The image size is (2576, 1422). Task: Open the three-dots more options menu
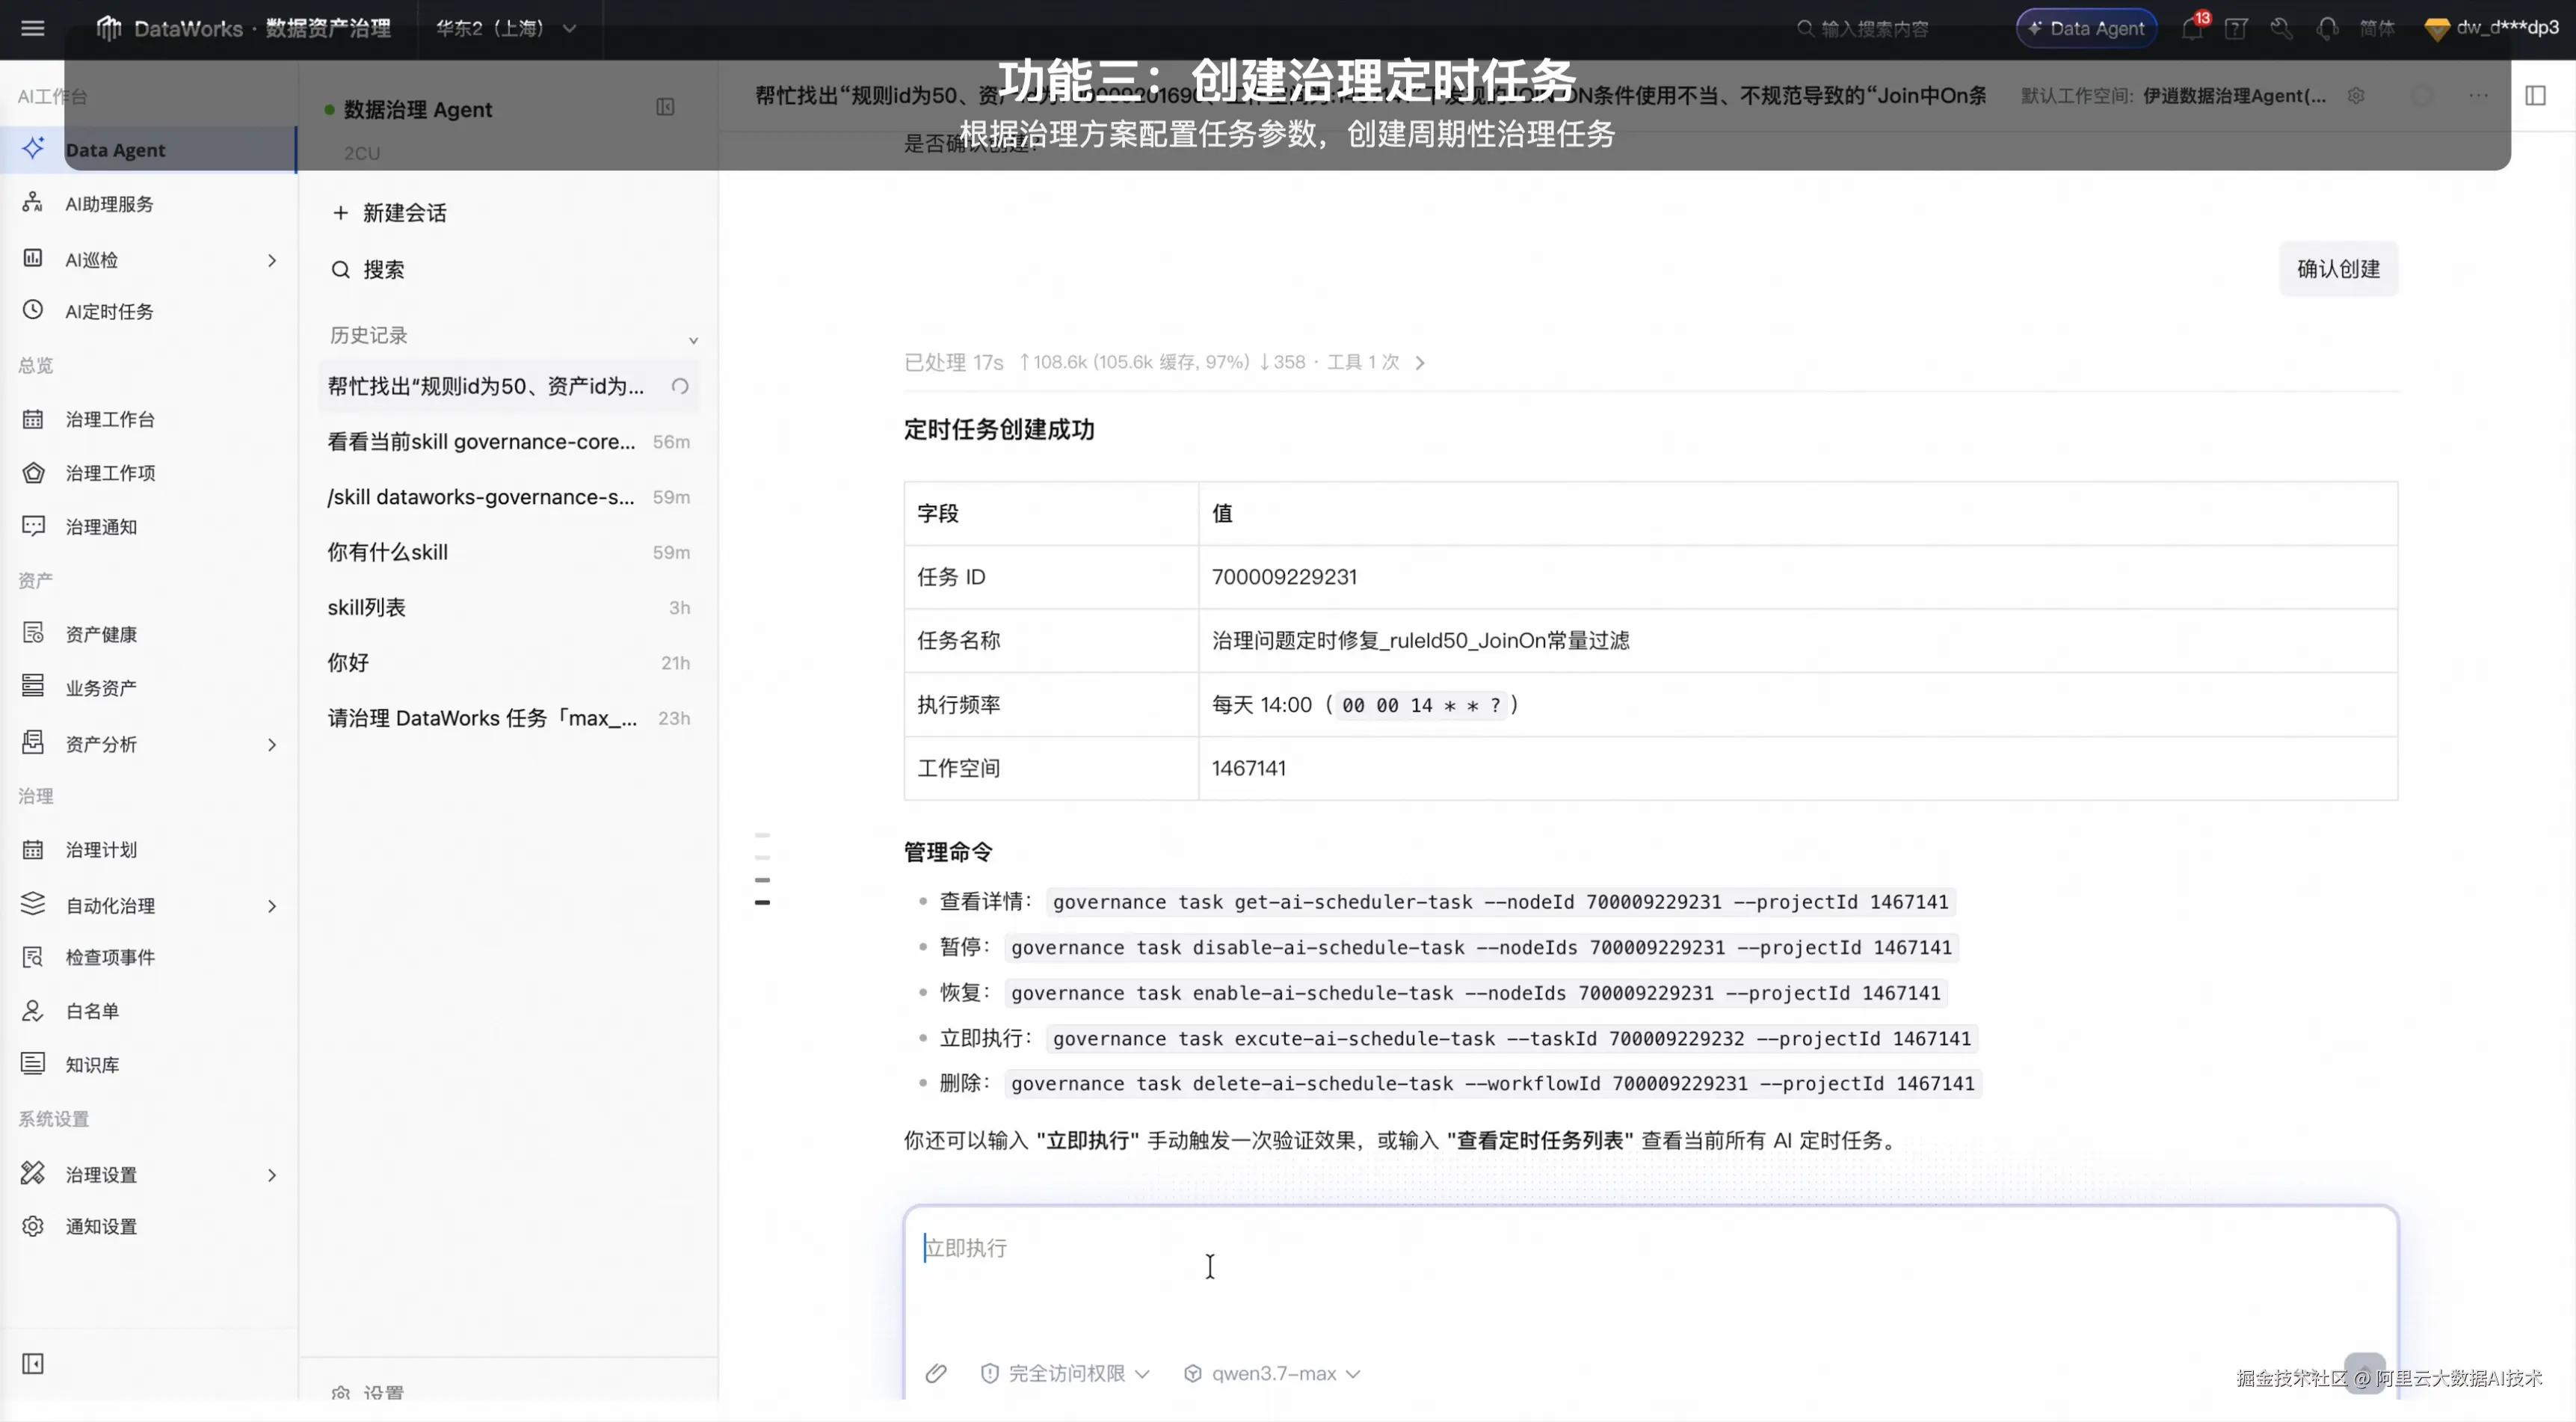point(2477,96)
